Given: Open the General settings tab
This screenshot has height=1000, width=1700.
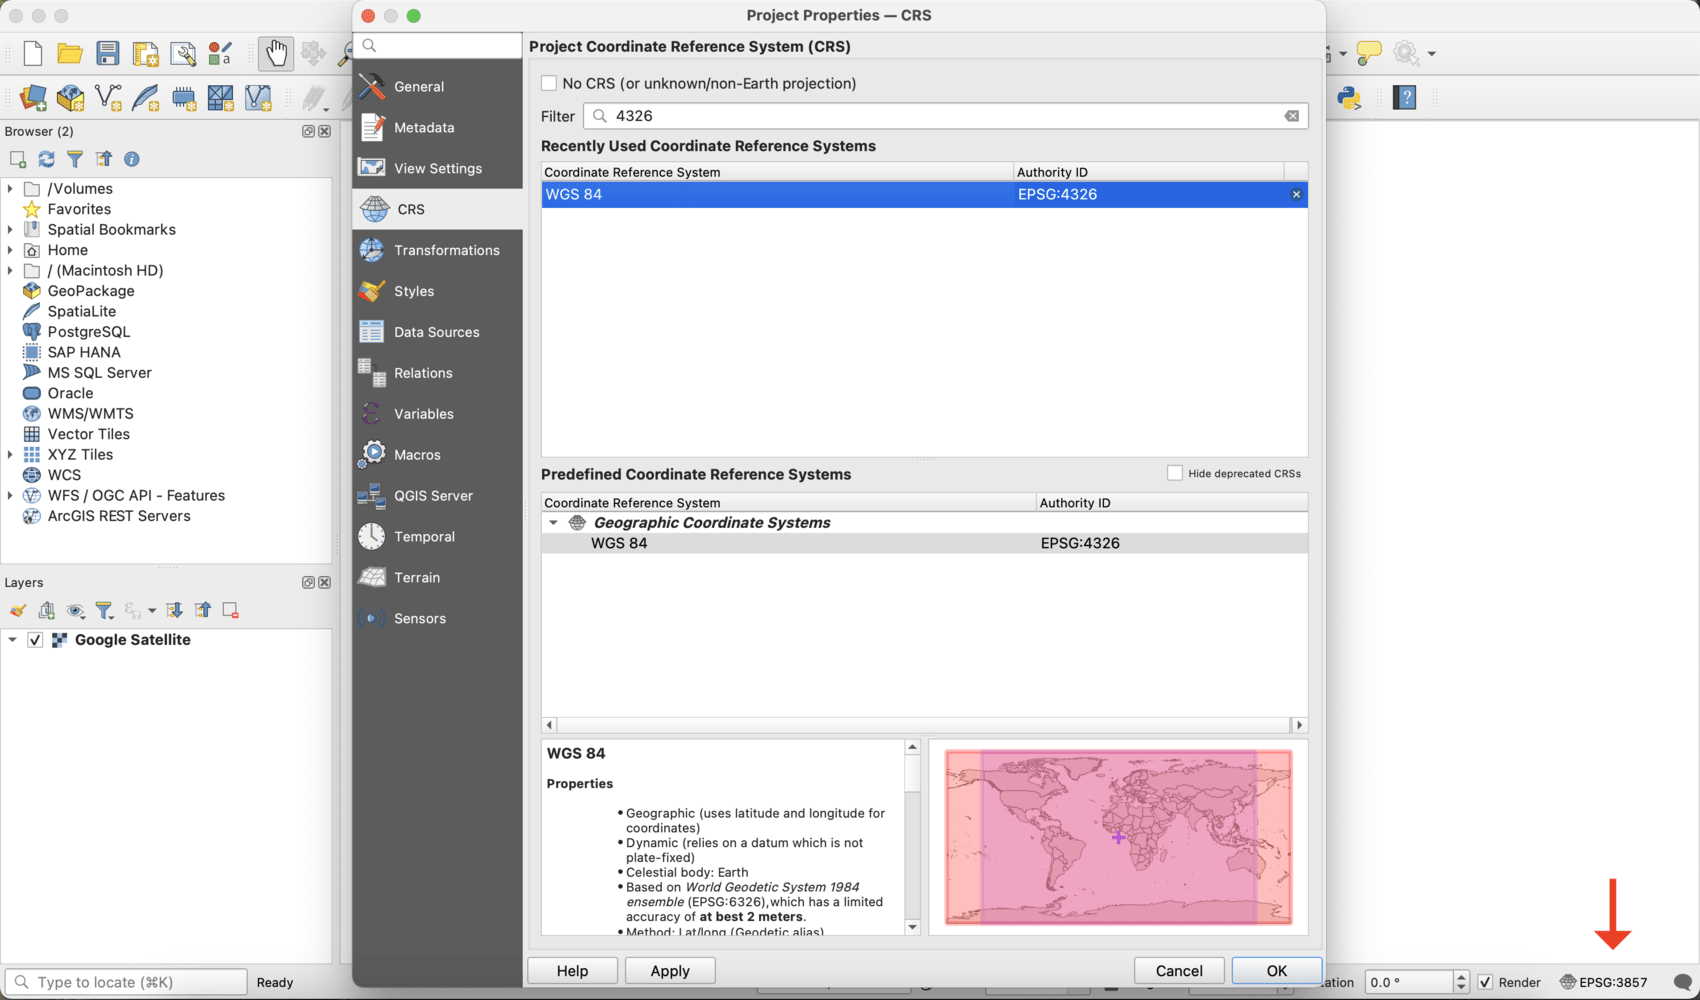Looking at the screenshot, I should point(437,86).
